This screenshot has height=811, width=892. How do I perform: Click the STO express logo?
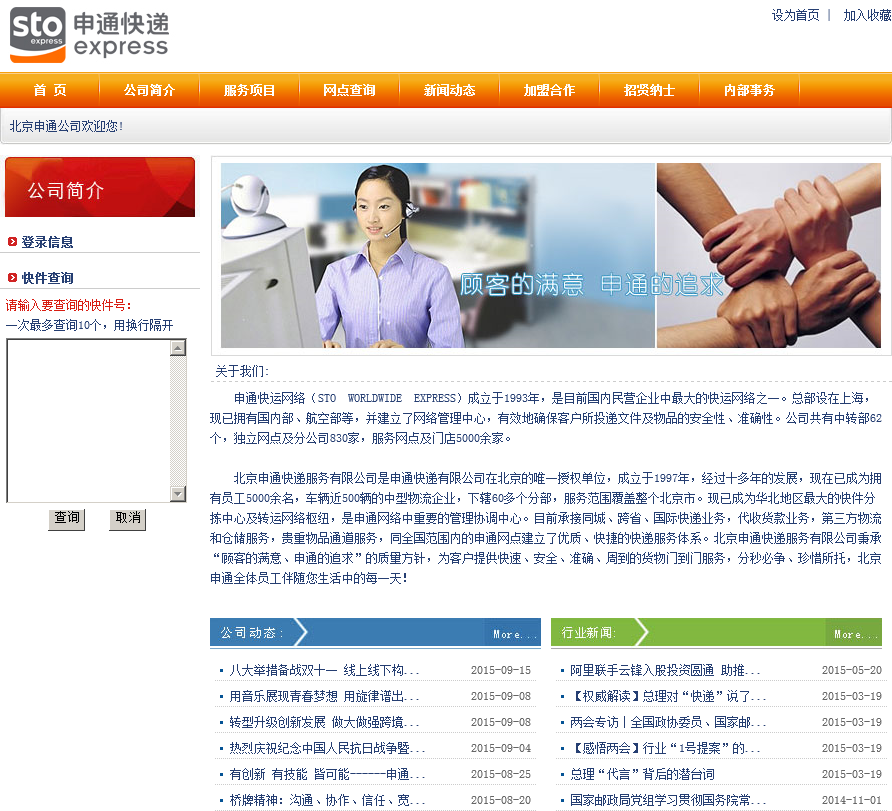tap(89, 35)
